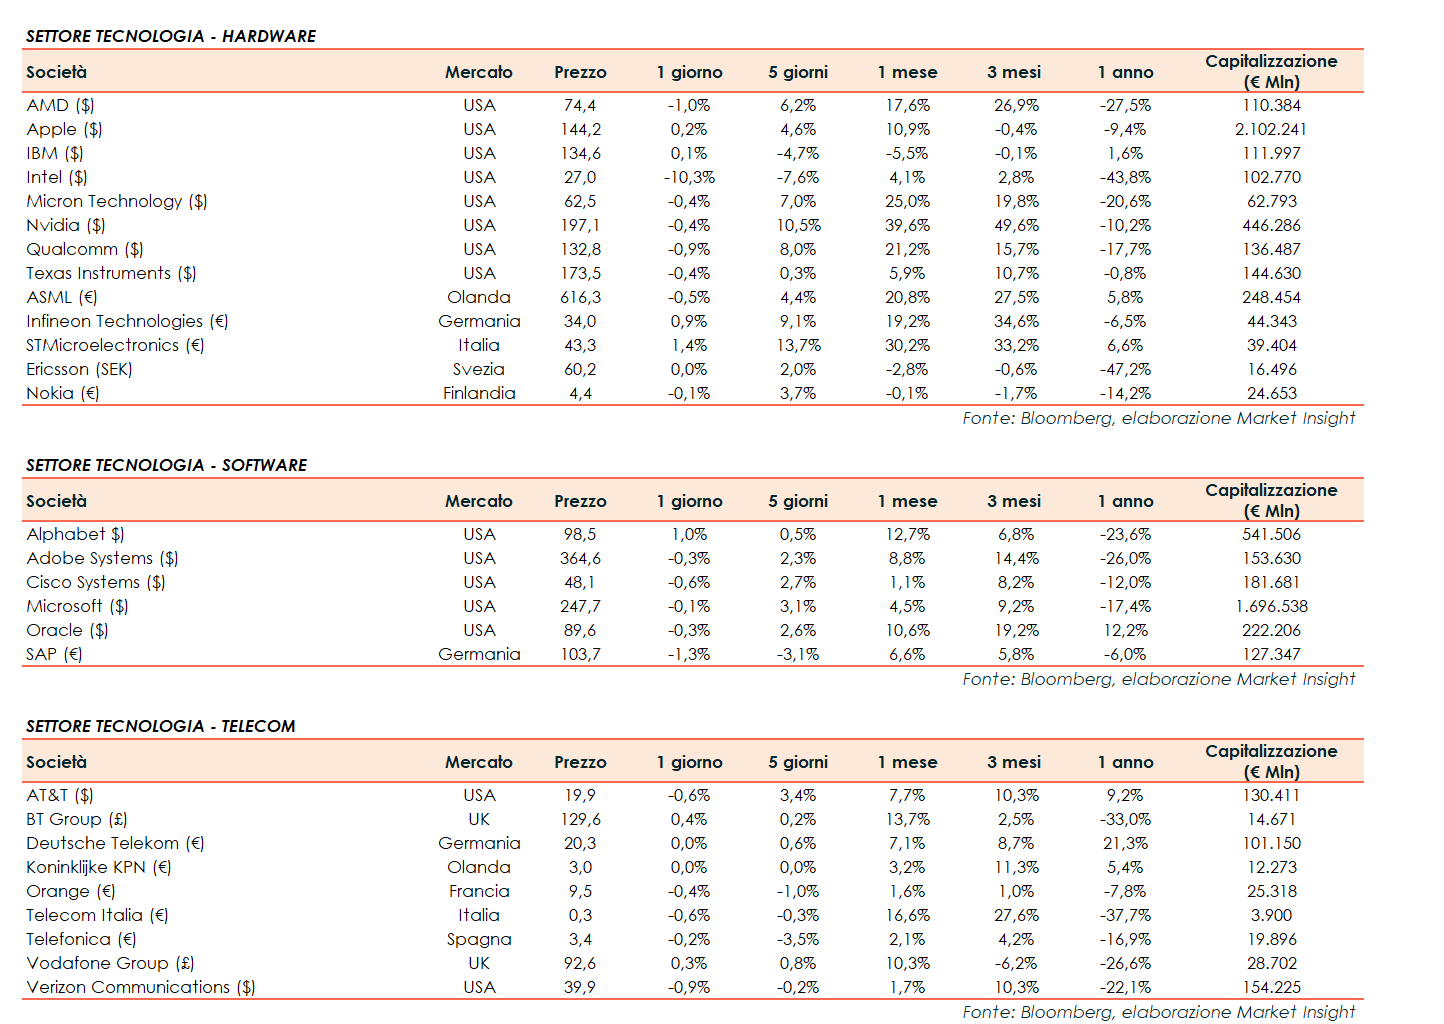Select the Verizon Communications ($) company name

pyautogui.click(x=140, y=987)
